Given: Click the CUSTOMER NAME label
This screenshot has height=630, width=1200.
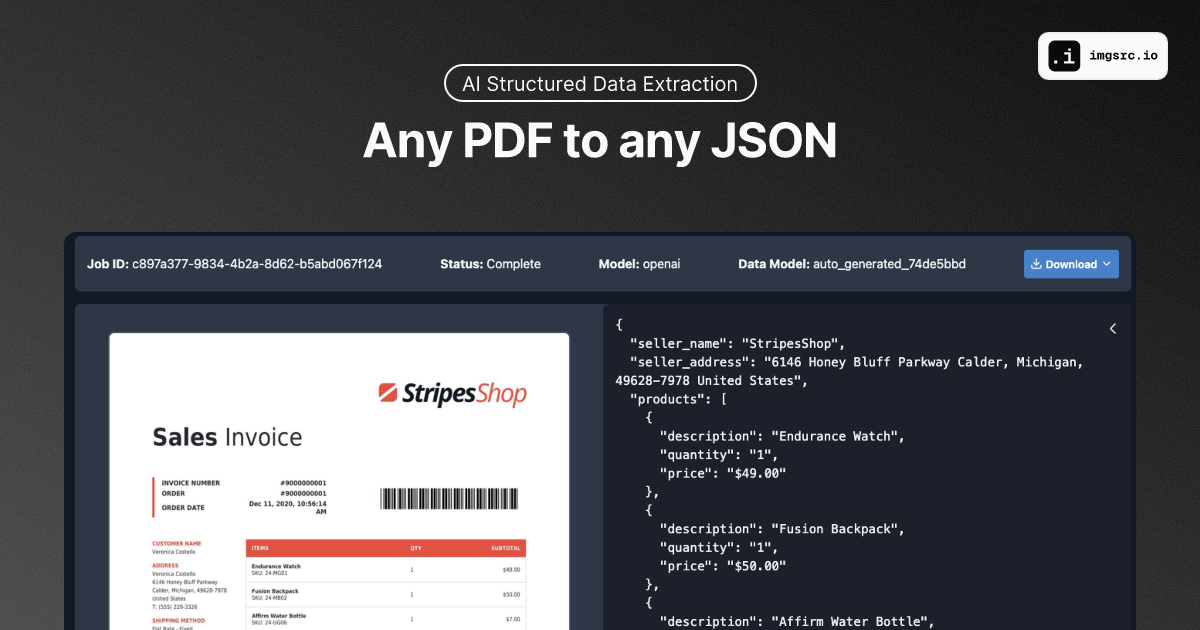Looking at the screenshot, I should [x=176, y=544].
